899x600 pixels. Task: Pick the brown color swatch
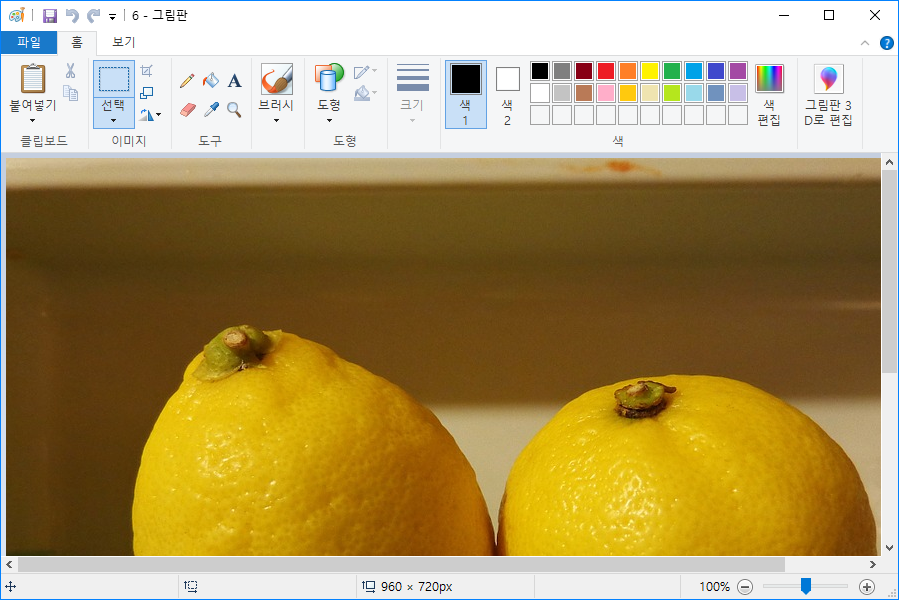584,92
